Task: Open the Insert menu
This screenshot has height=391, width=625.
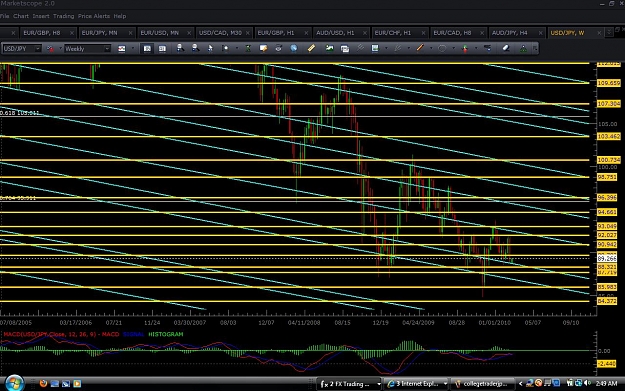Action: tap(41, 16)
